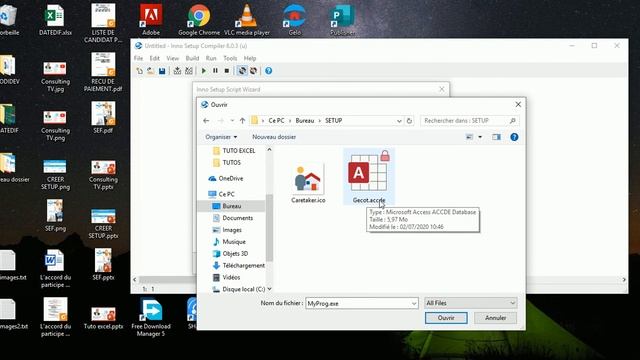The height and width of the screenshot is (360, 640).
Task: Select Bureau in navigation pane
Action: pyautogui.click(x=232, y=206)
